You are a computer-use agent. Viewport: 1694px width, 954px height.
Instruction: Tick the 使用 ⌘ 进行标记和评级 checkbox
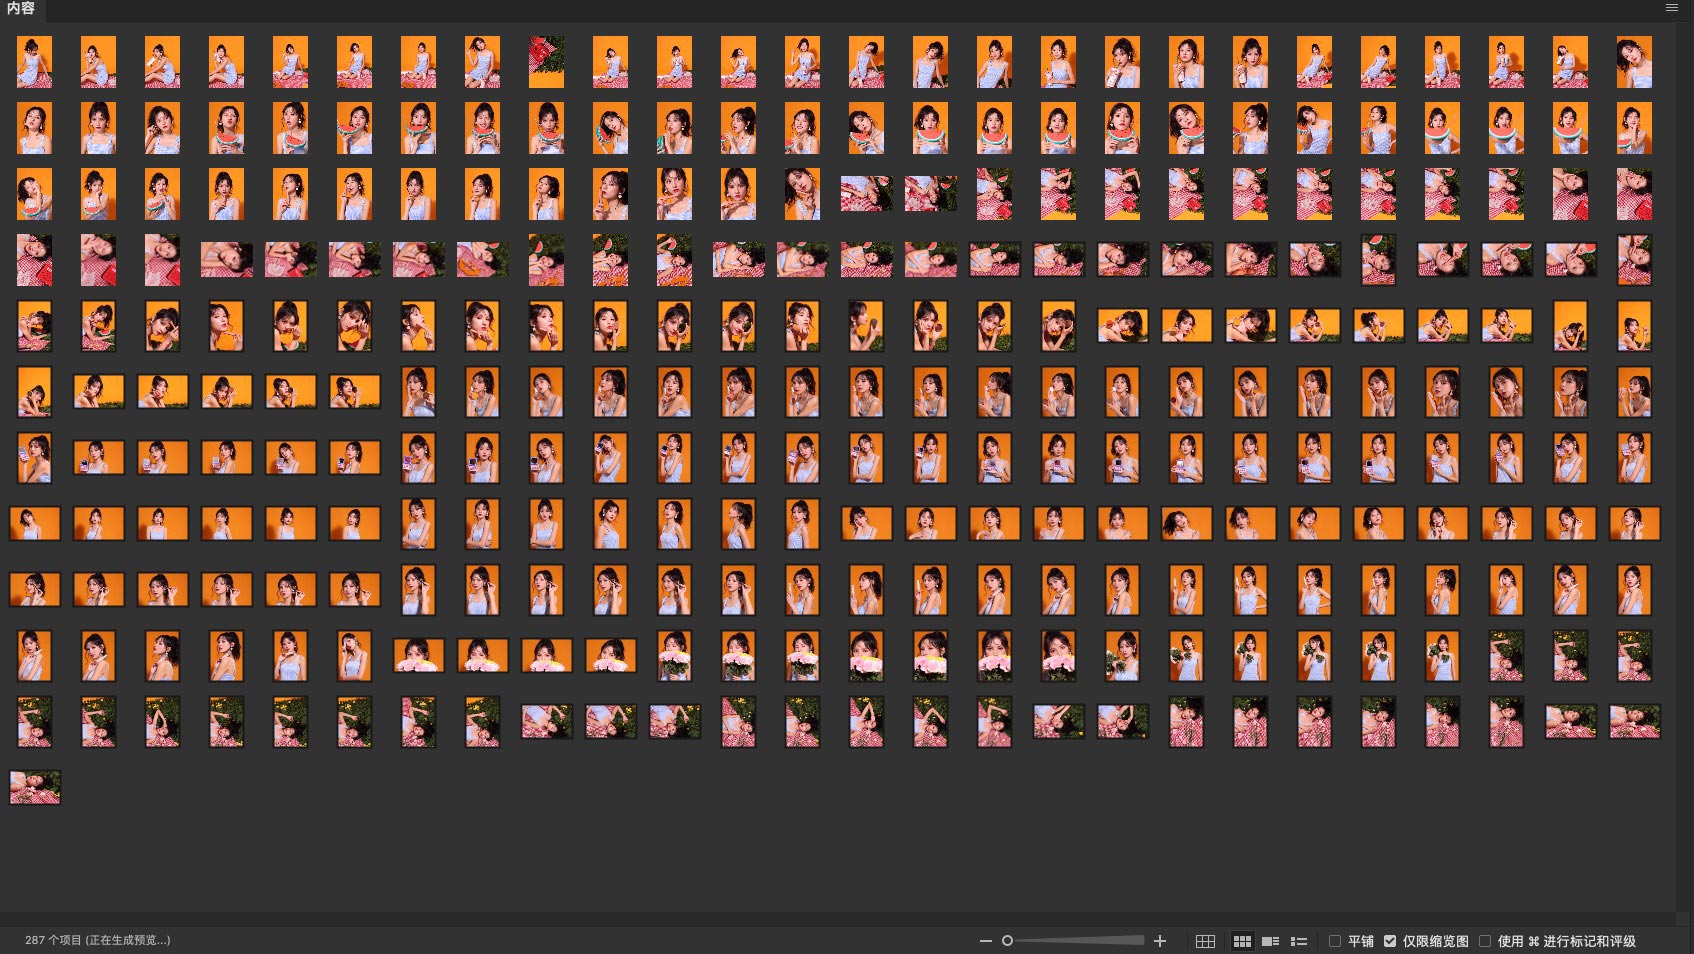[1485, 941]
